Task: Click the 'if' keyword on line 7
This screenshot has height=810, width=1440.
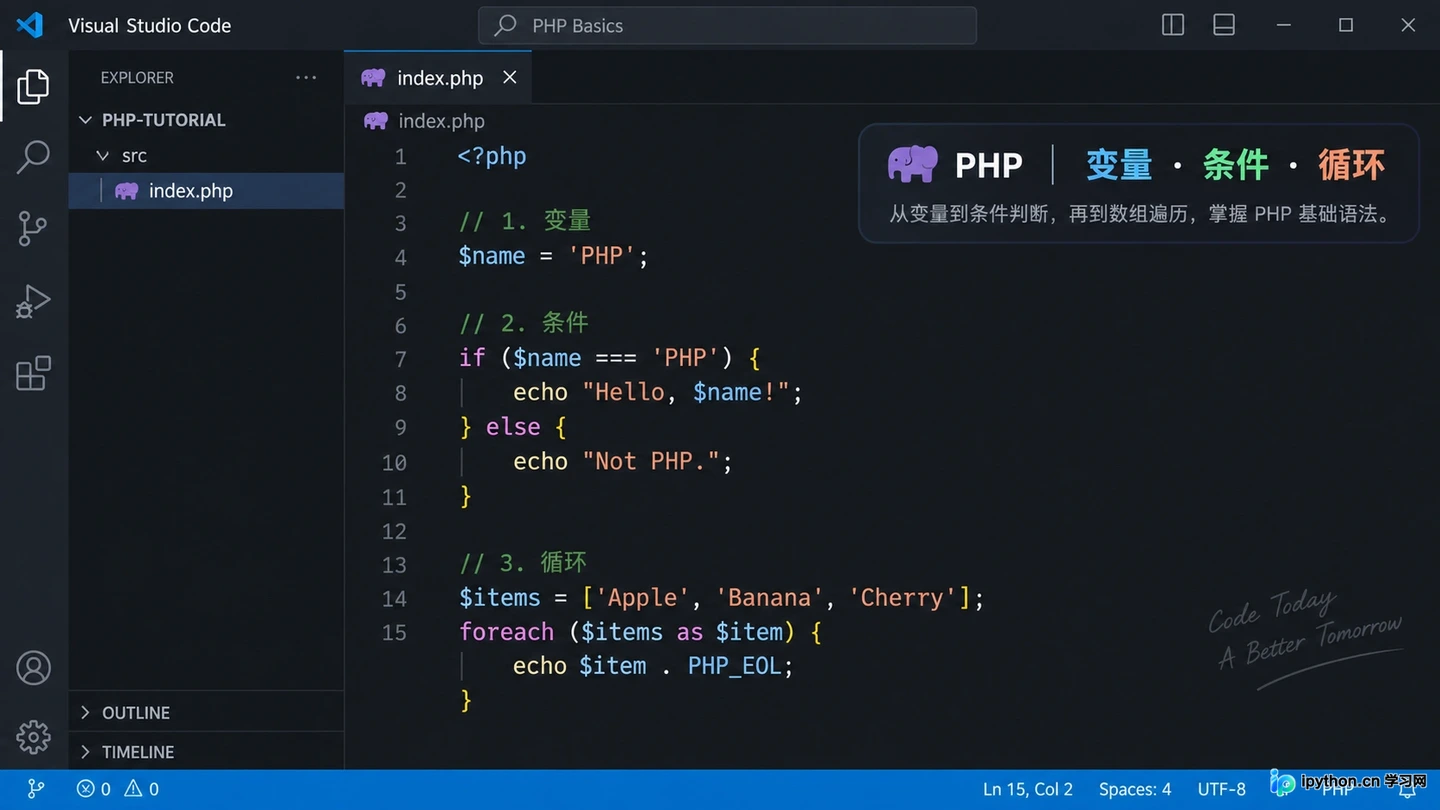Action: click(472, 358)
